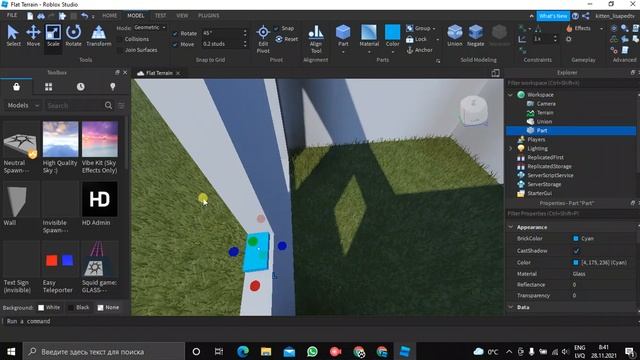Click the Run a command bar
The height and width of the screenshot is (360, 640).
tap(320, 321)
